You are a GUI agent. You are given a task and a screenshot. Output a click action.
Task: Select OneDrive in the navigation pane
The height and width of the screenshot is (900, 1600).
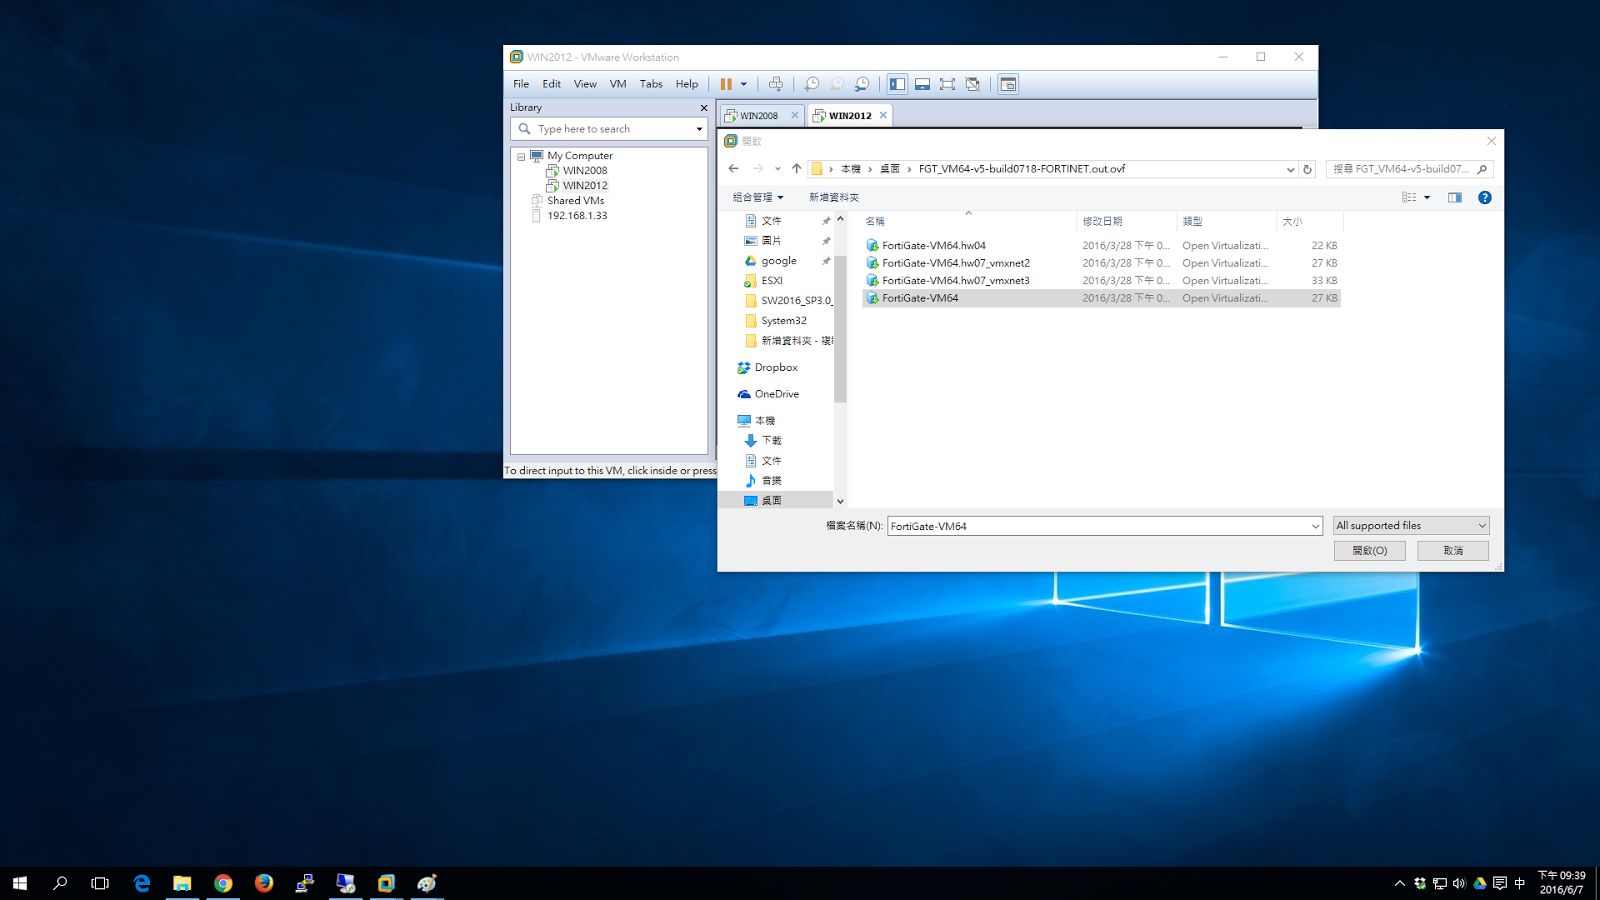click(x=776, y=394)
